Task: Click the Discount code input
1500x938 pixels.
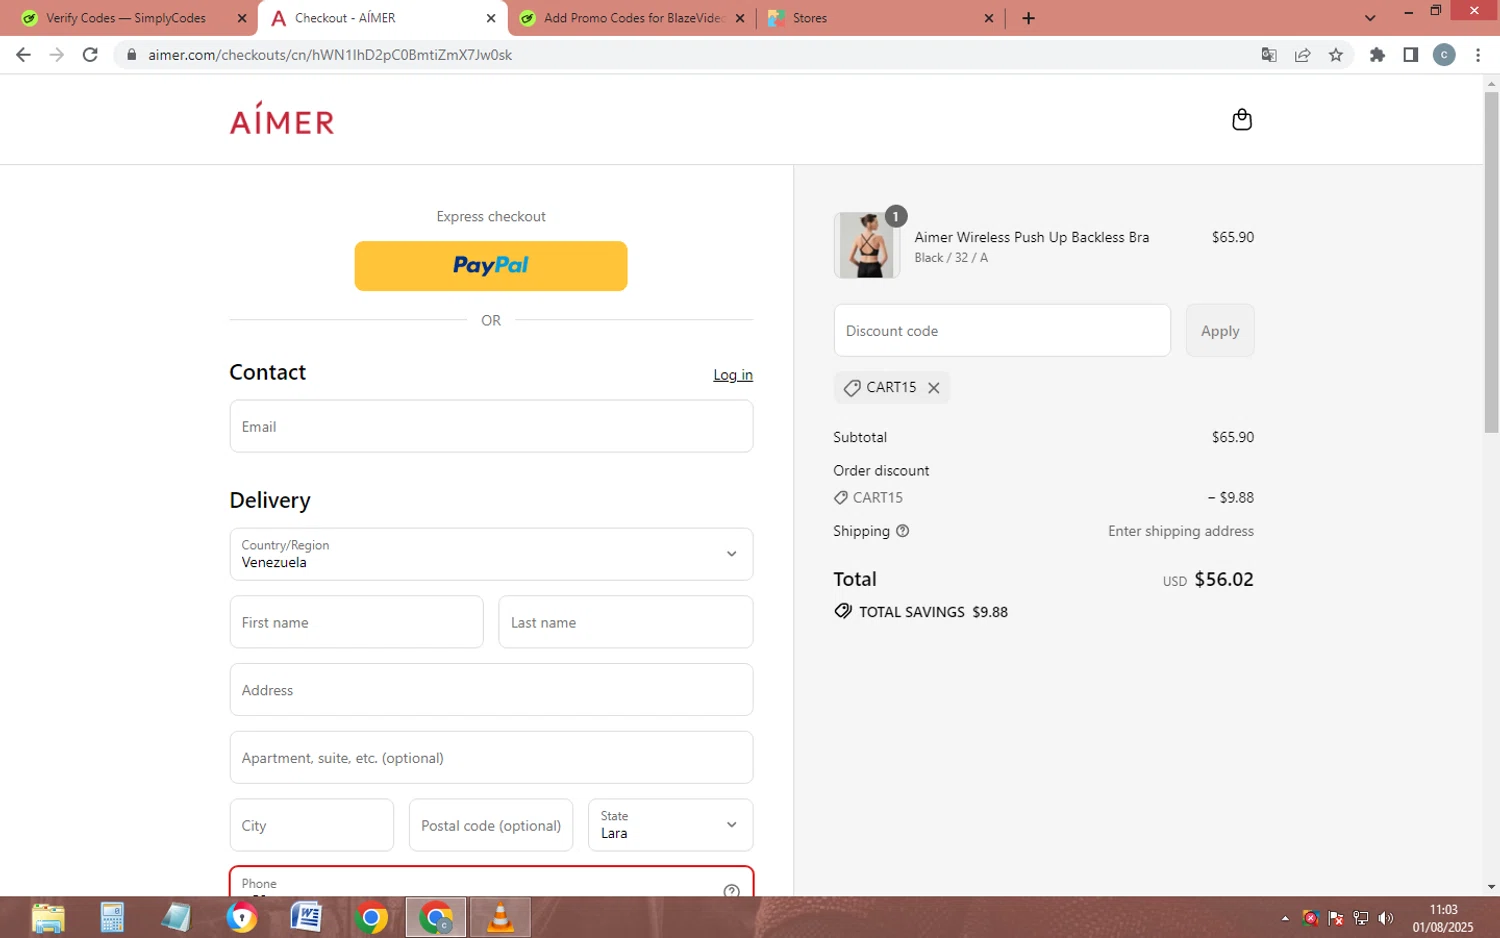Action: click(x=1002, y=331)
